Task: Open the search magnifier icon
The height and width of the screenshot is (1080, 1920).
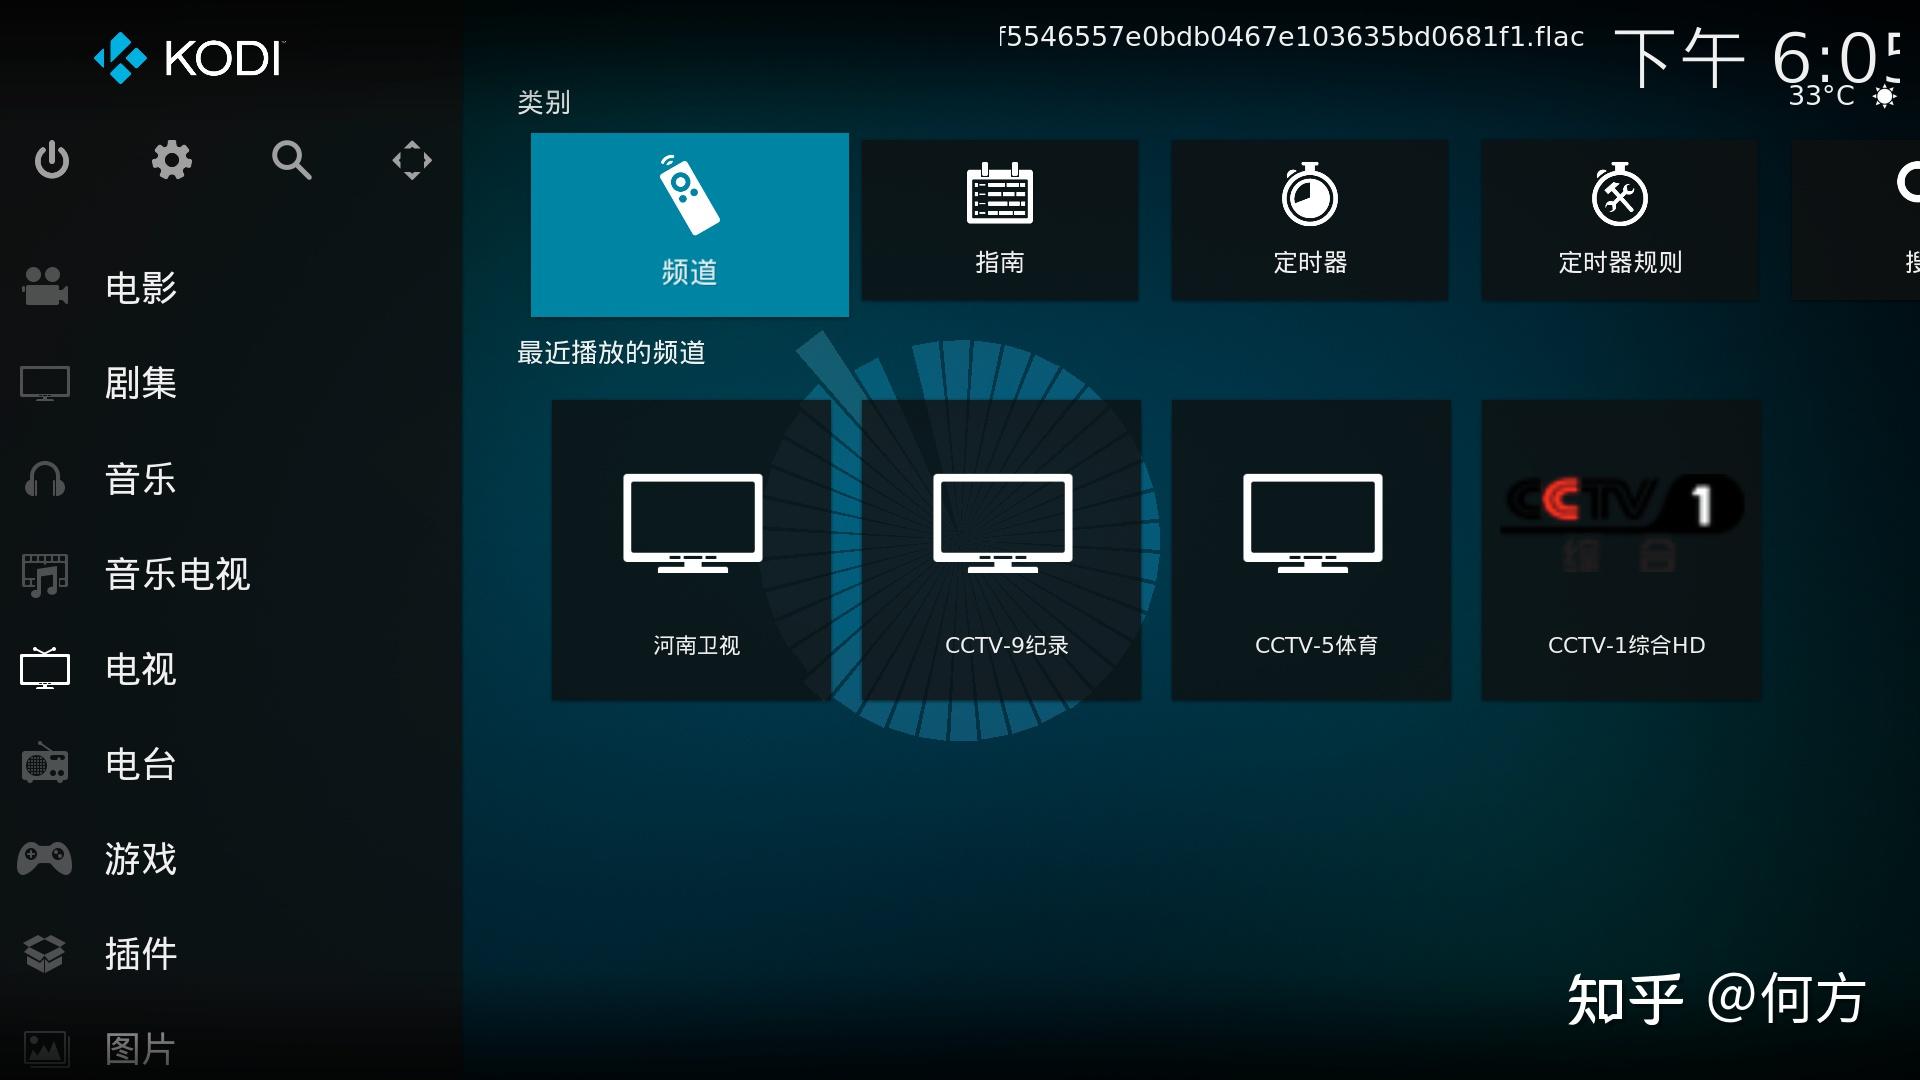Action: (x=292, y=160)
